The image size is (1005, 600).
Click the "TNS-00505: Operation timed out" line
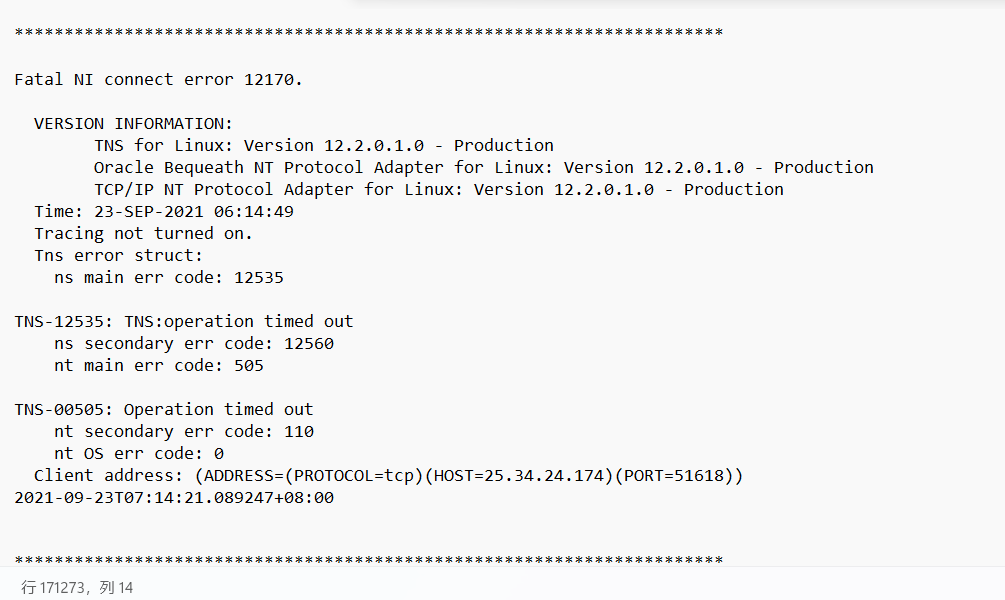click(163, 409)
